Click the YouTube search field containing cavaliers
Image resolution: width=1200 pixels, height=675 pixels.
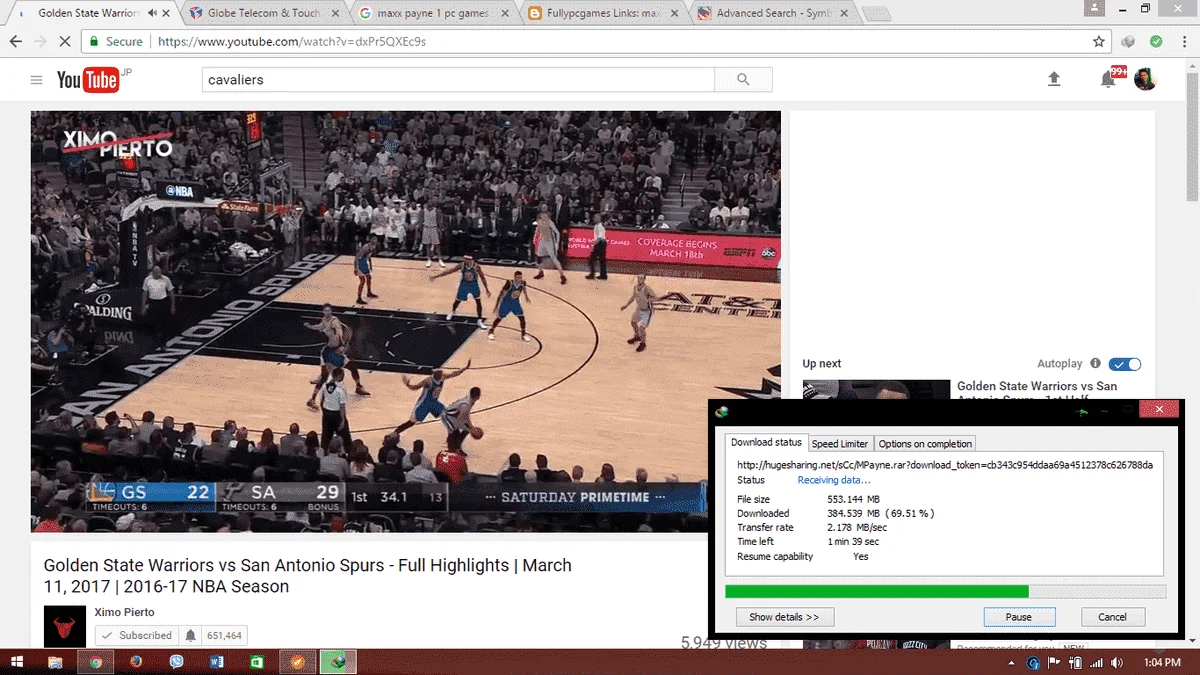pos(459,80)
